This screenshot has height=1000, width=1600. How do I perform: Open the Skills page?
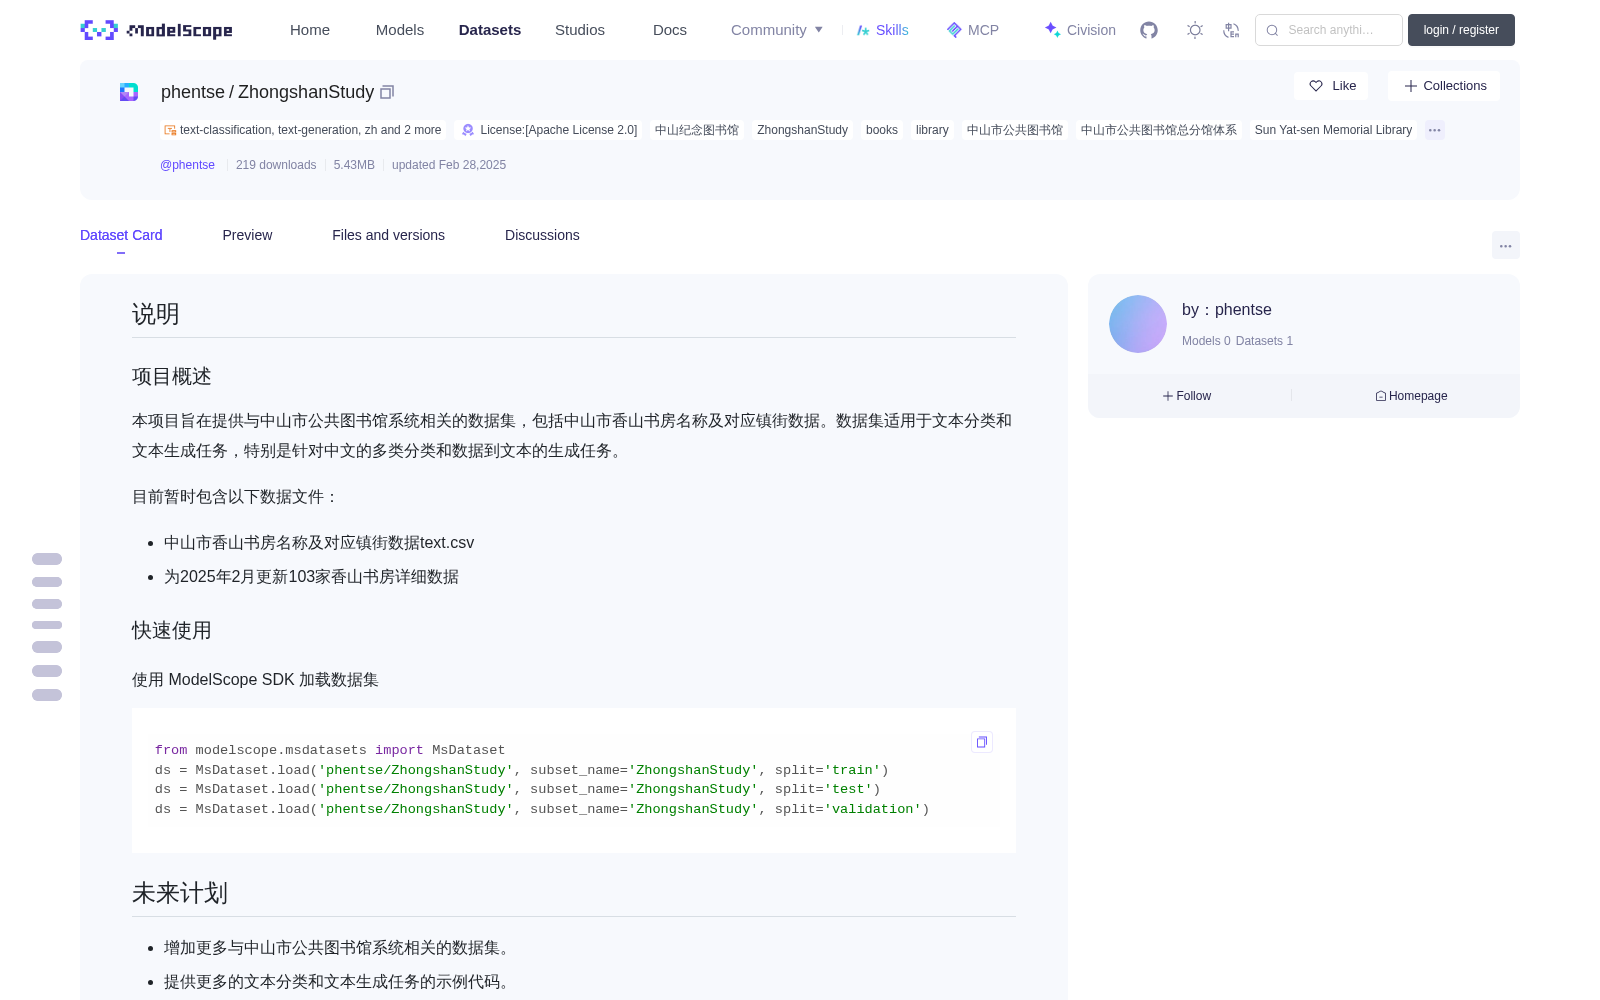pos(882,30)
